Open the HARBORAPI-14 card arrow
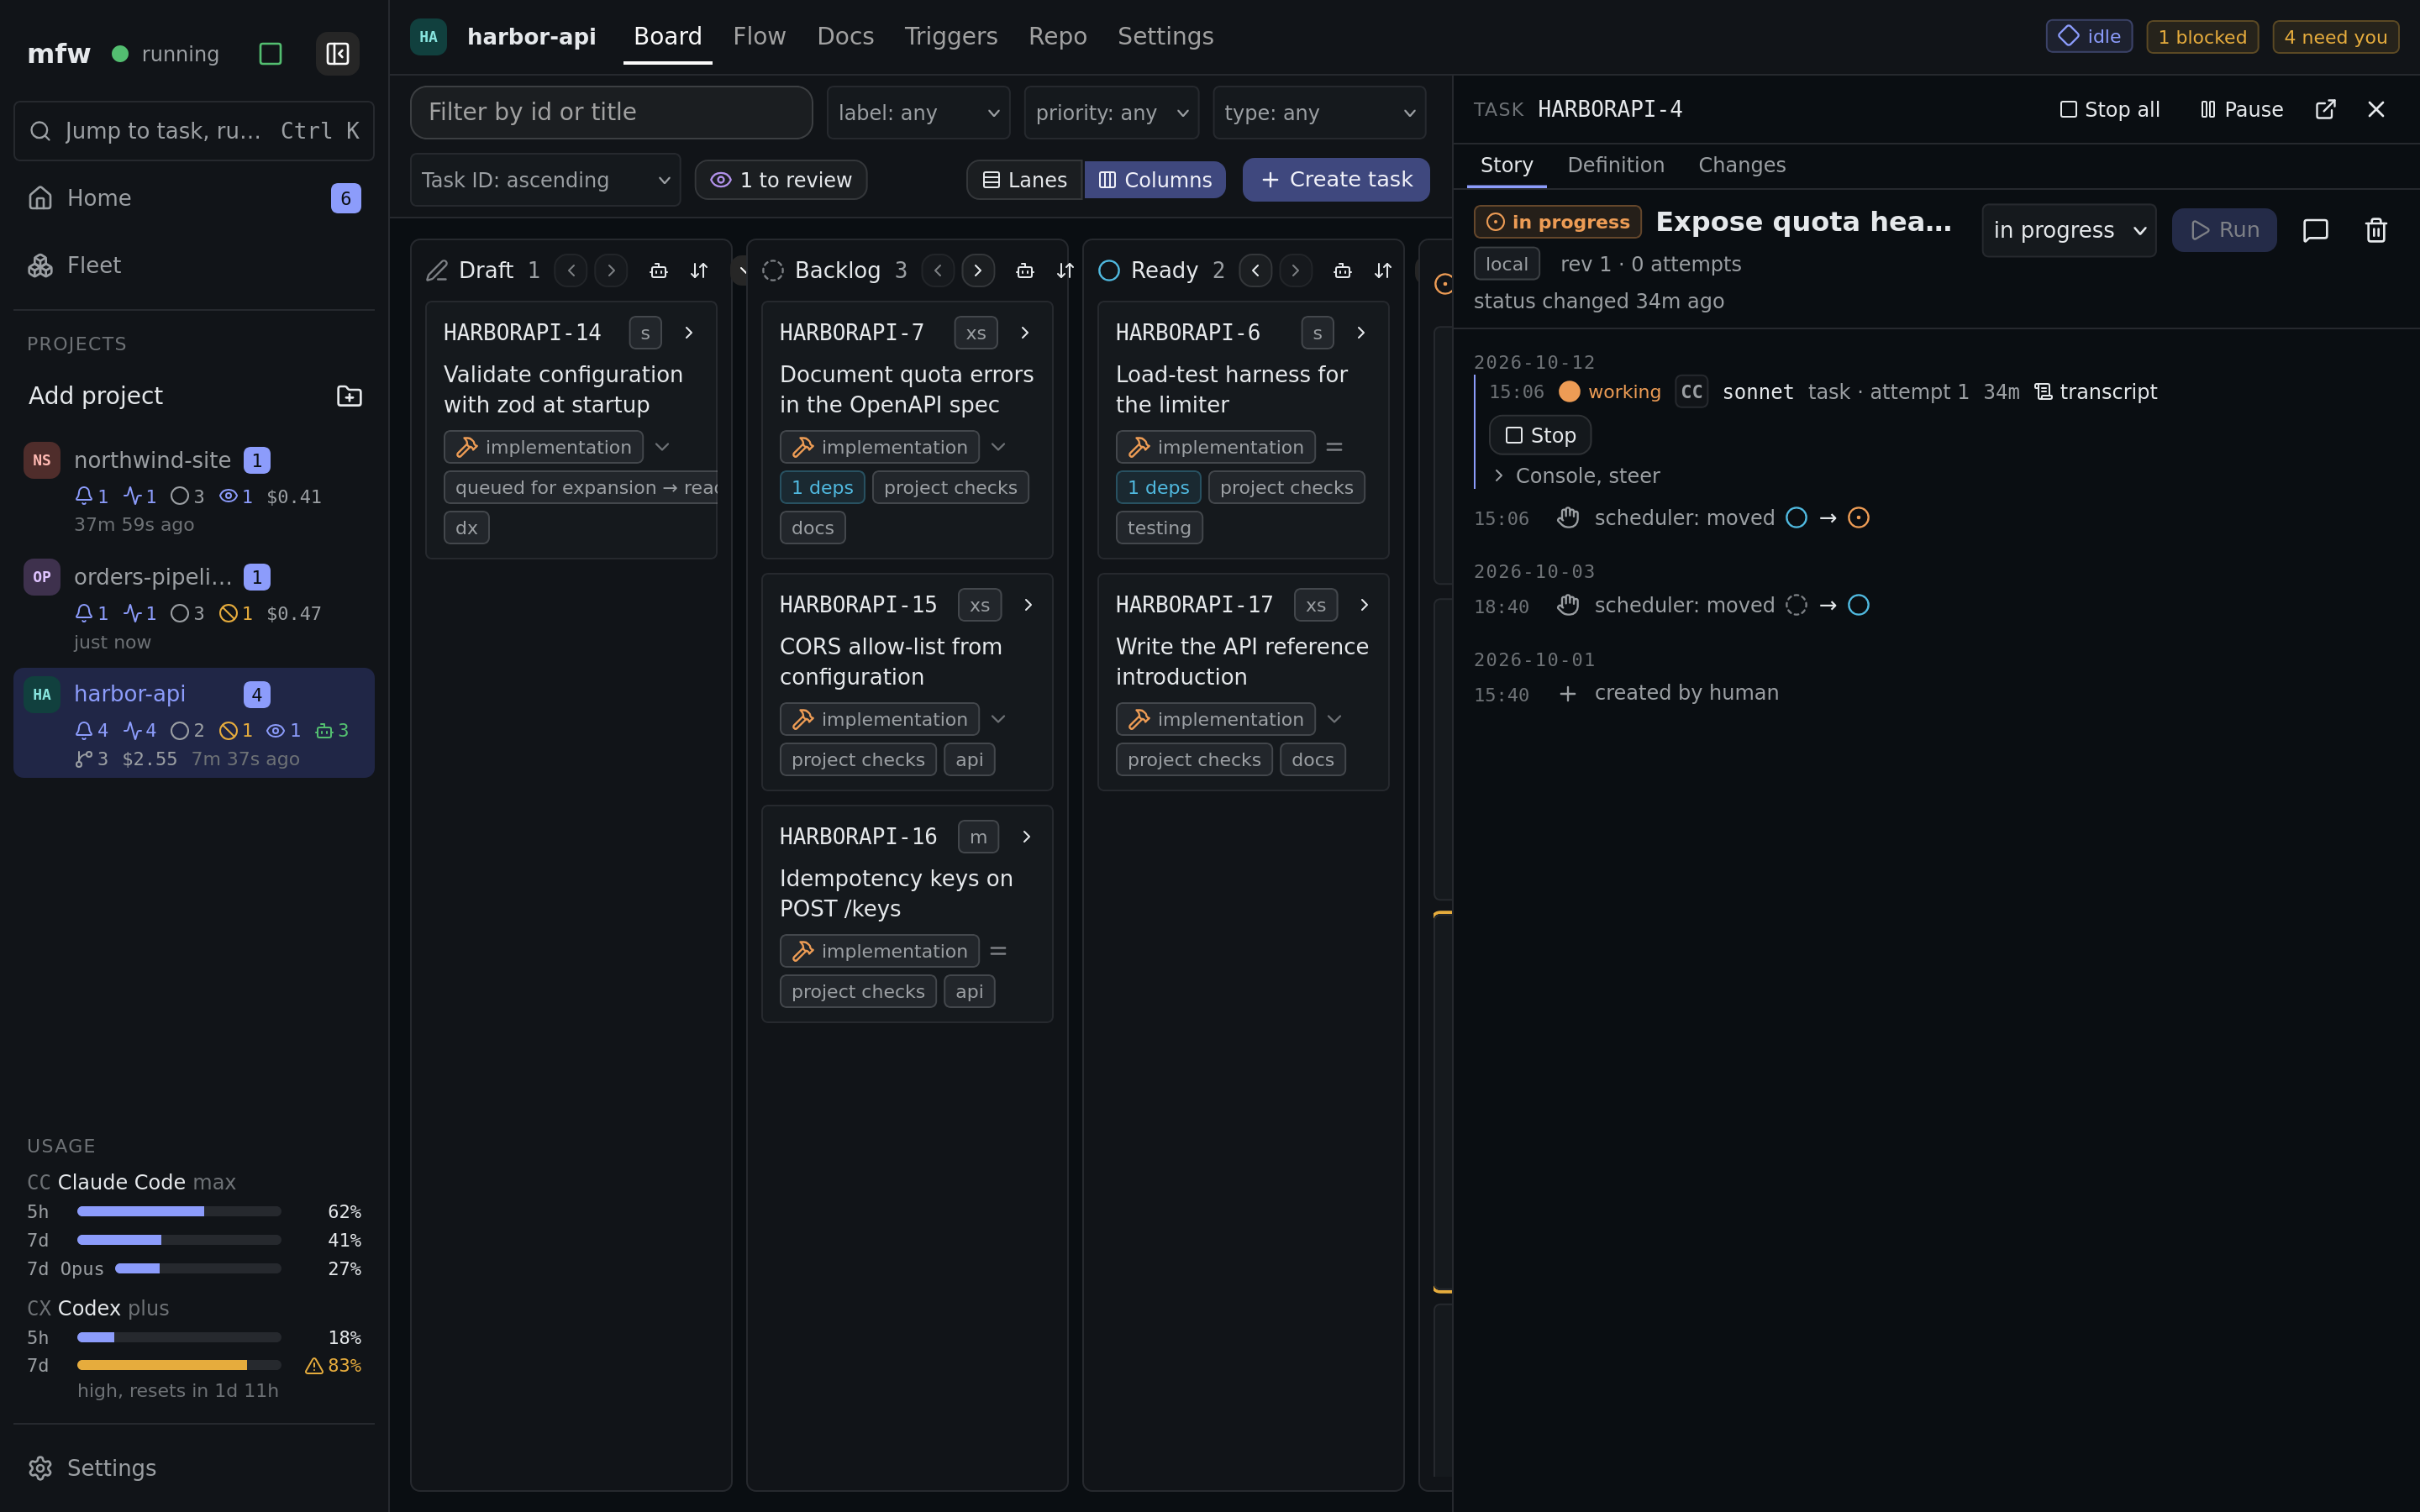The height and width of the screenshot is (1512, 2420). pos(688,332)
